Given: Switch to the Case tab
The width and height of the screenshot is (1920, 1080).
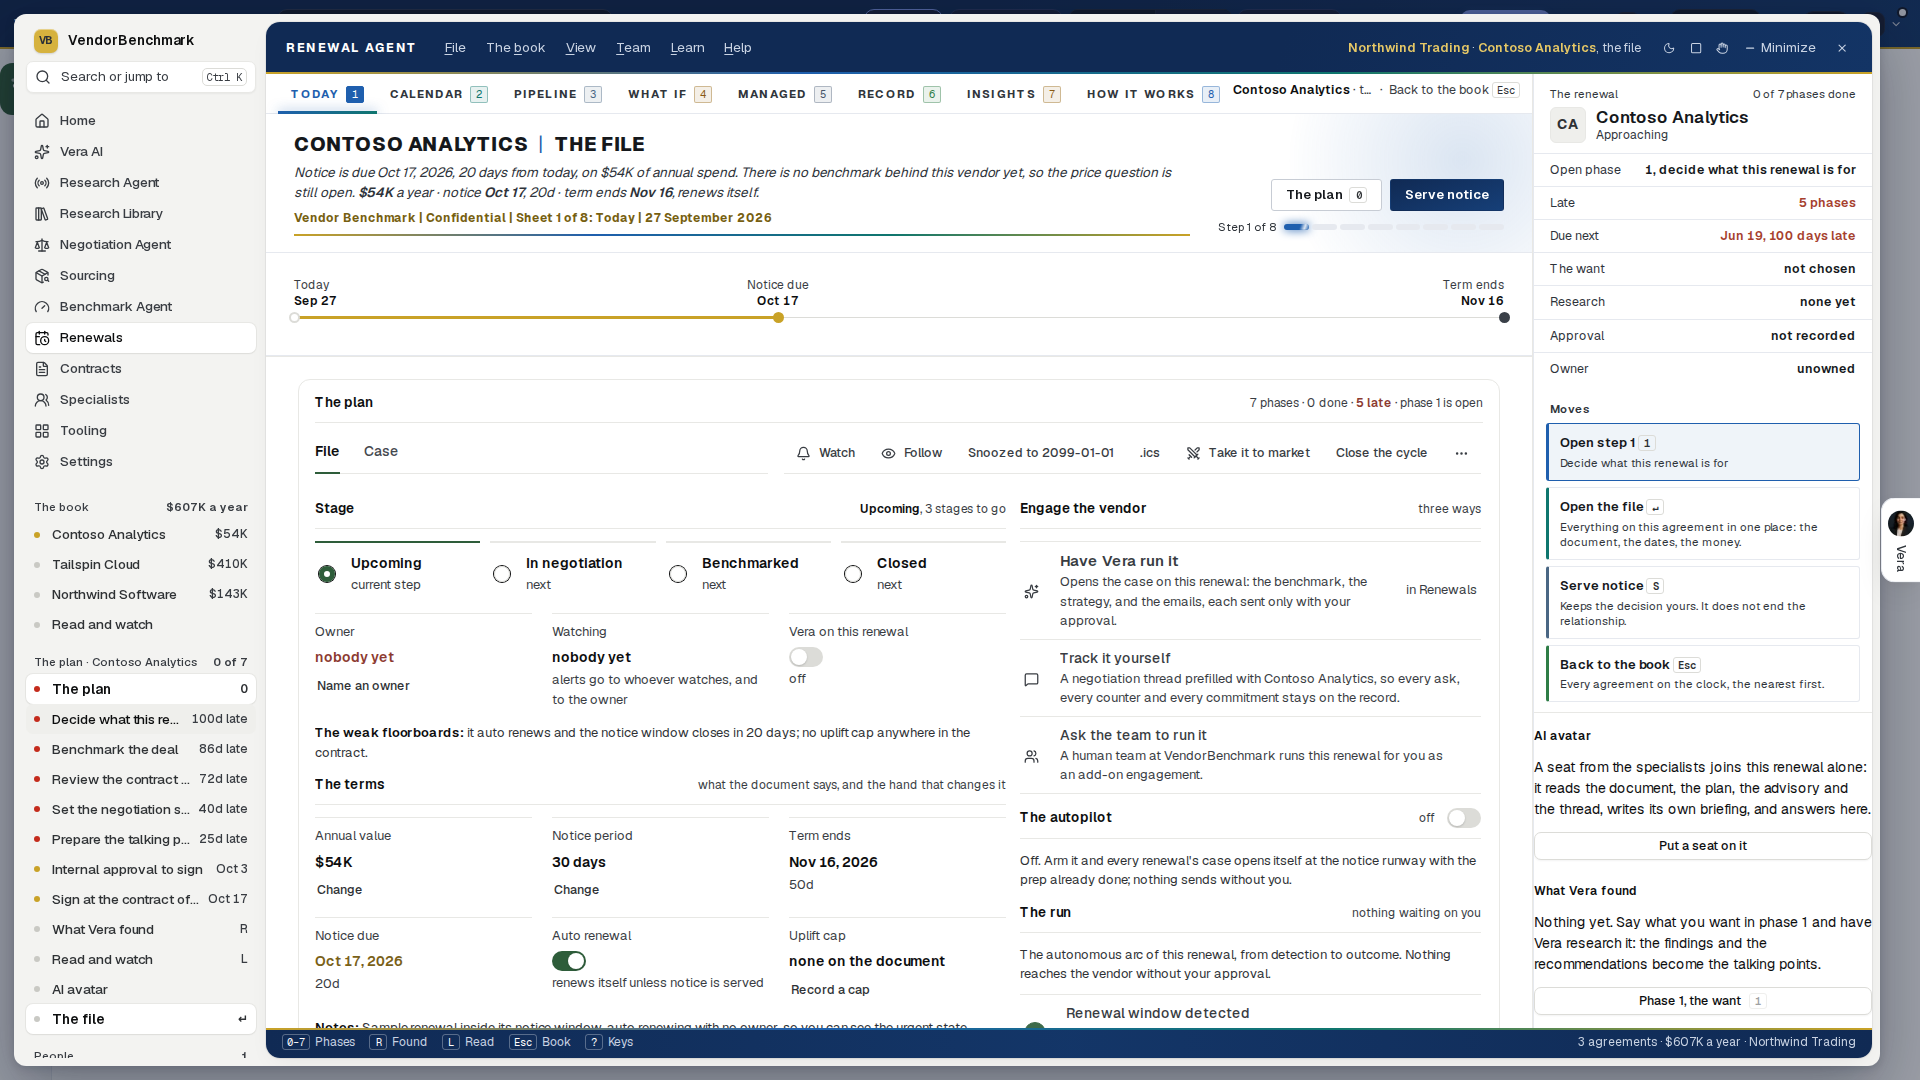Looking at the screenshot, I should (381, 451).
